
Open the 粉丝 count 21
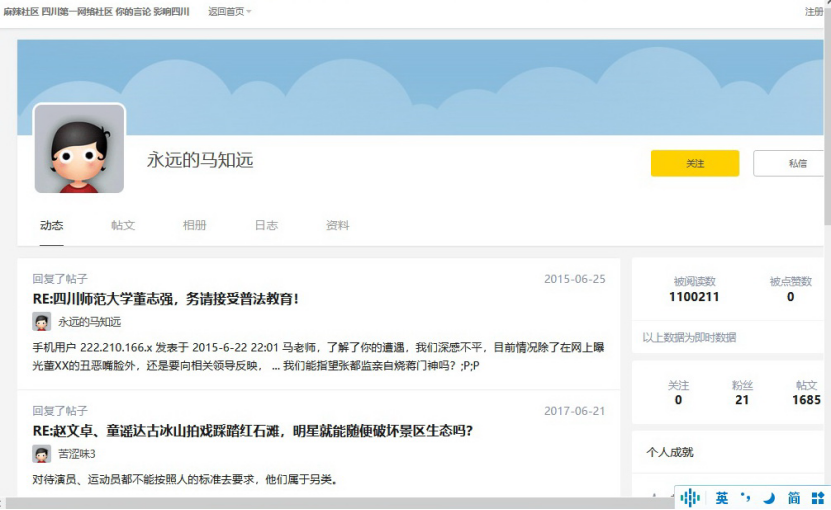pos(742,400)
